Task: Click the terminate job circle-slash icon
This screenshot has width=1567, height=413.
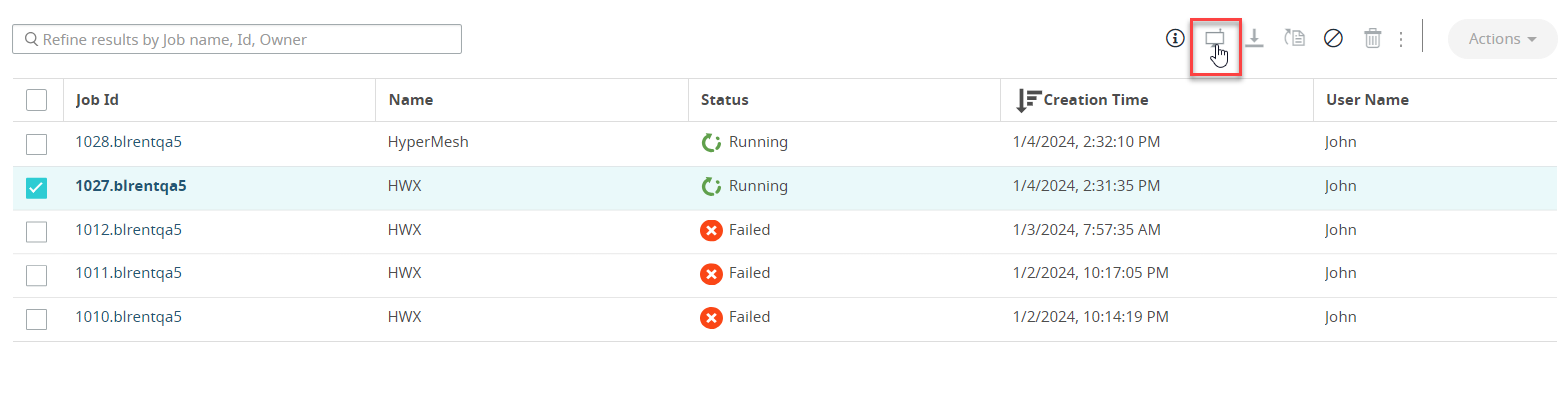Action: point(1333,39)
